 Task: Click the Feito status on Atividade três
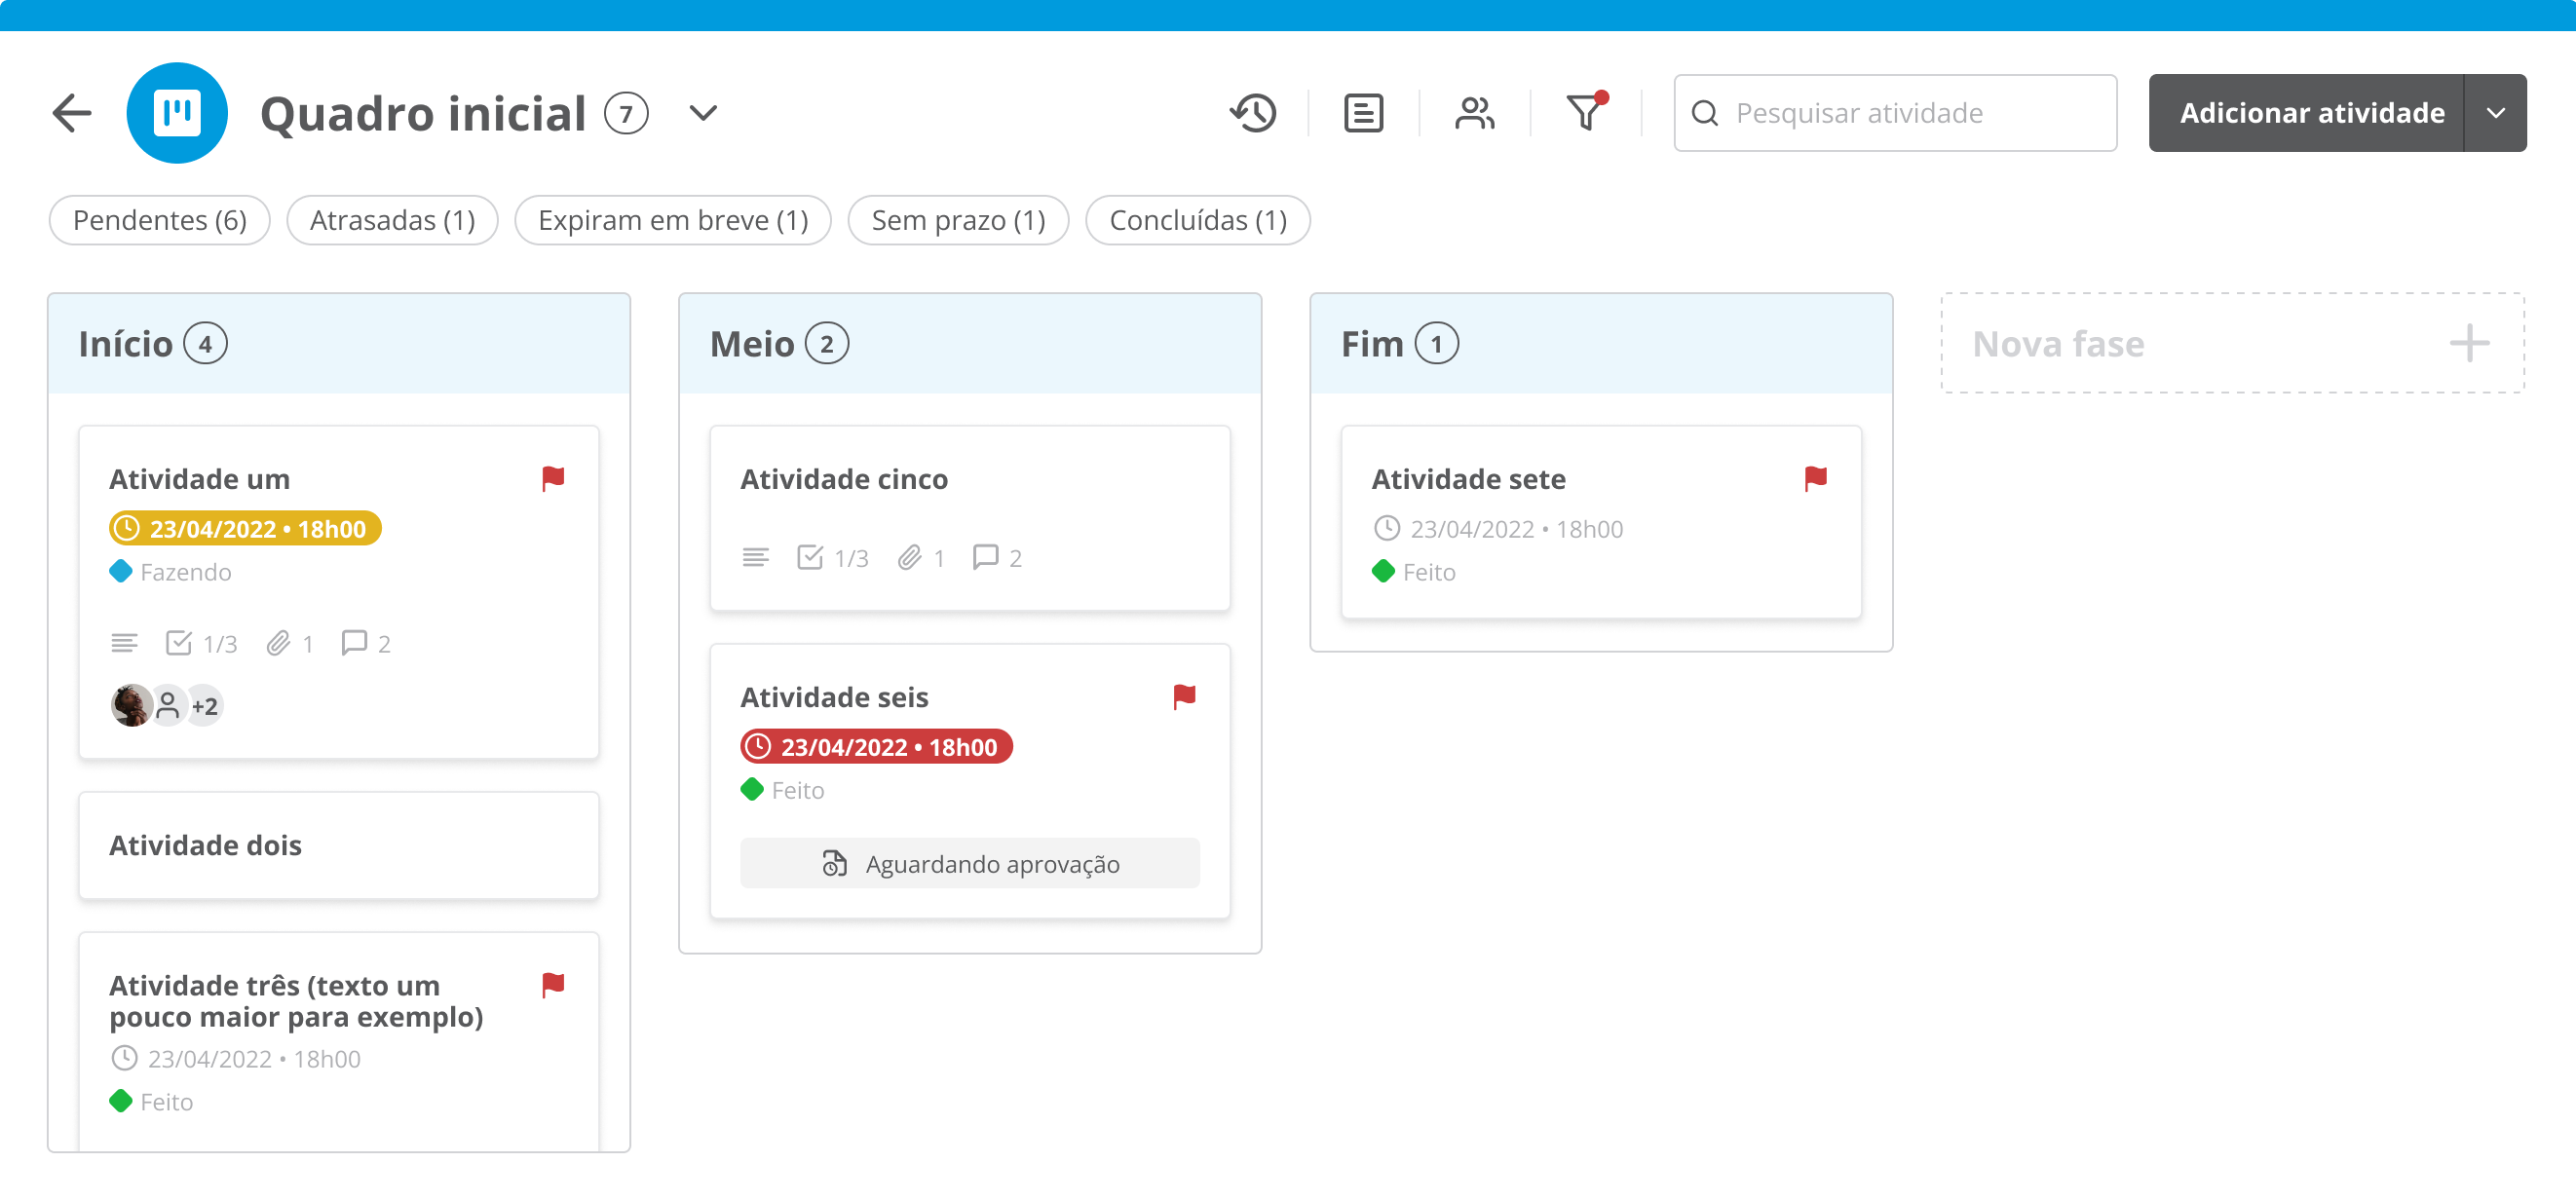pos(152,1102)
